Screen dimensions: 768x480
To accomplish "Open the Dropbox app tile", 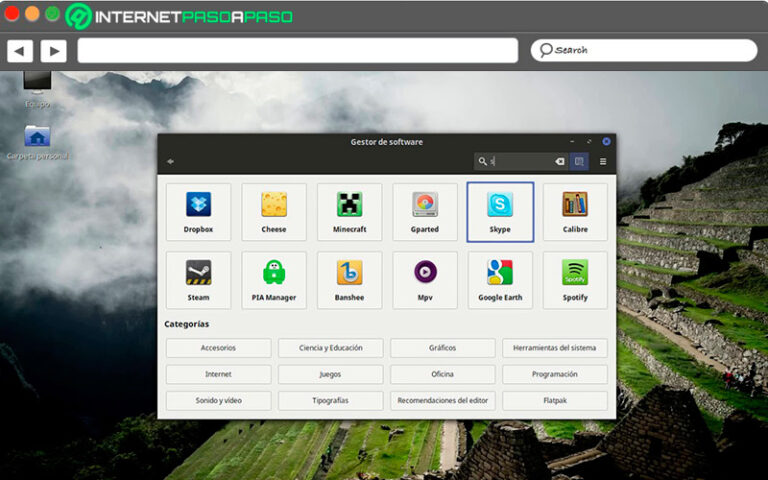I will pyautogui.click(x=198, y=211).
